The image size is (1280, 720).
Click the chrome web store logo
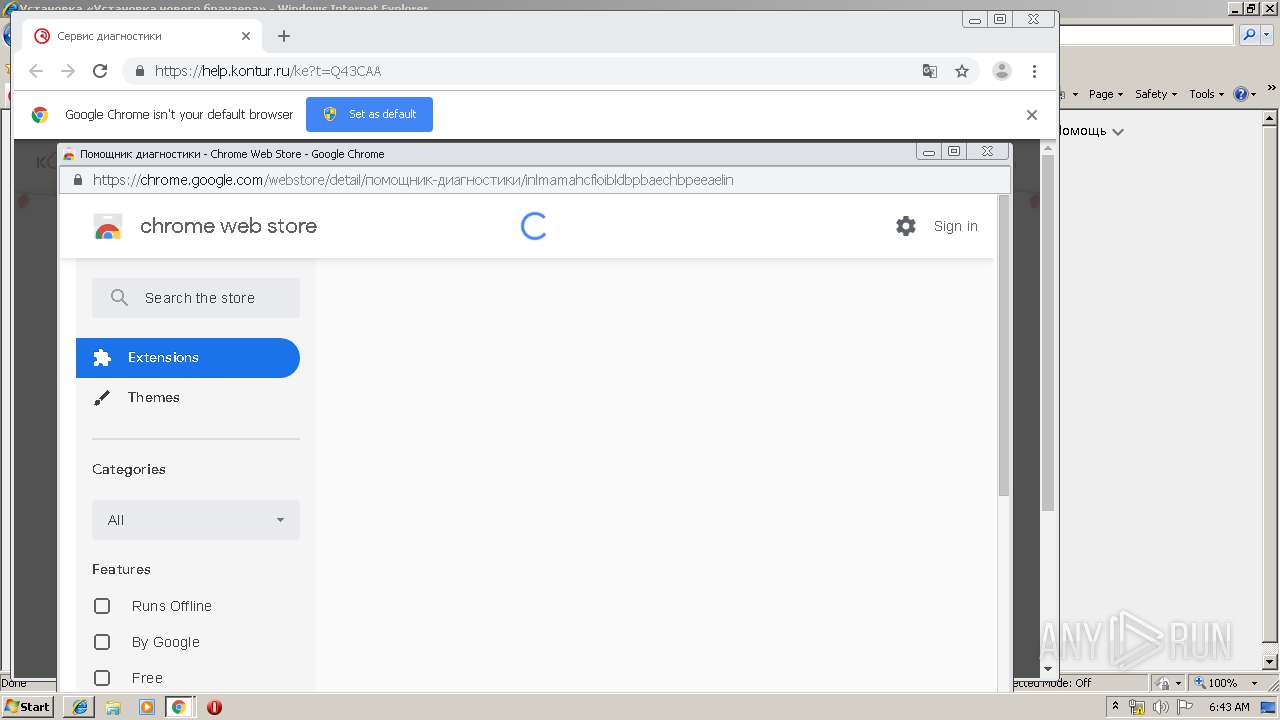205,226
